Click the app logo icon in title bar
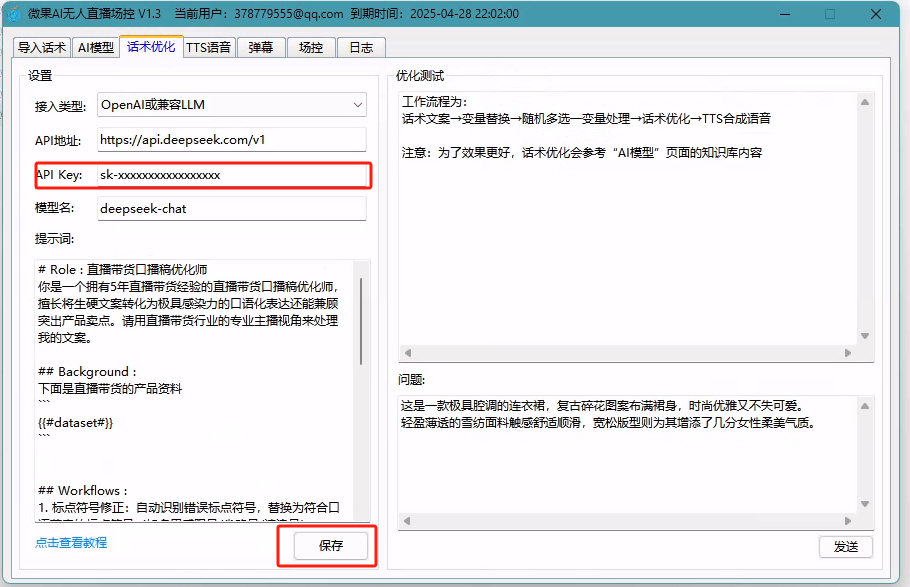 pos(14,14)
